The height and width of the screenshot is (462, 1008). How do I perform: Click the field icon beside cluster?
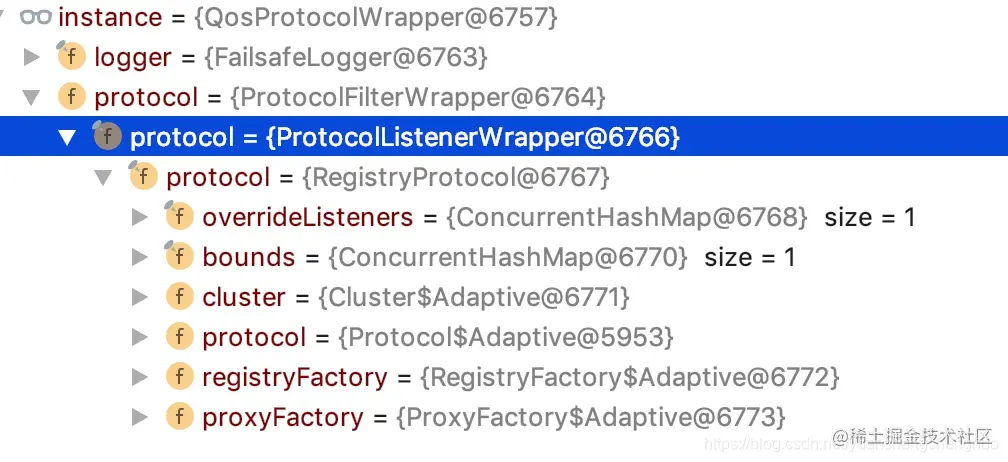point(179,297)
